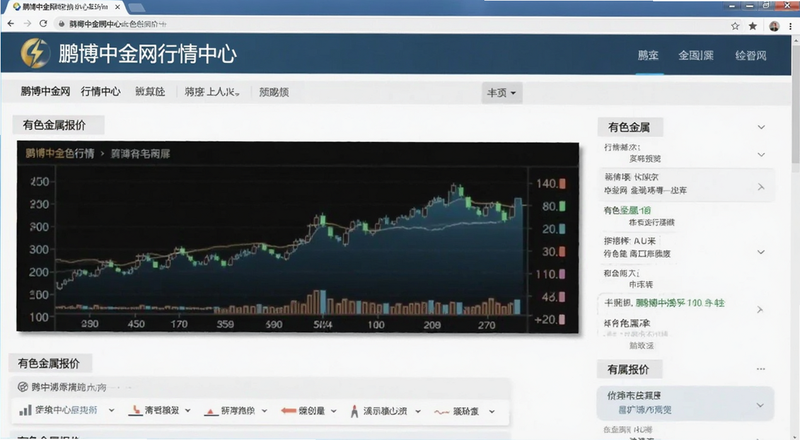This screenshot has width=800, height=440.
Task: Expand the chevron in the blue sidebar card
Action: point(760,405)
